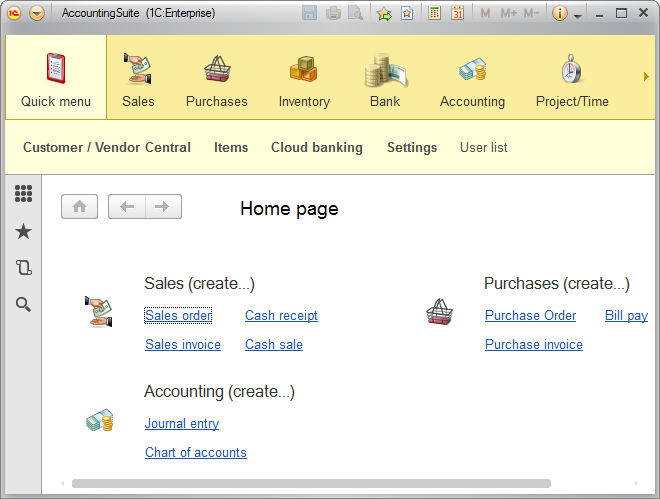Click the M- memory subtract button

(531, 13)
